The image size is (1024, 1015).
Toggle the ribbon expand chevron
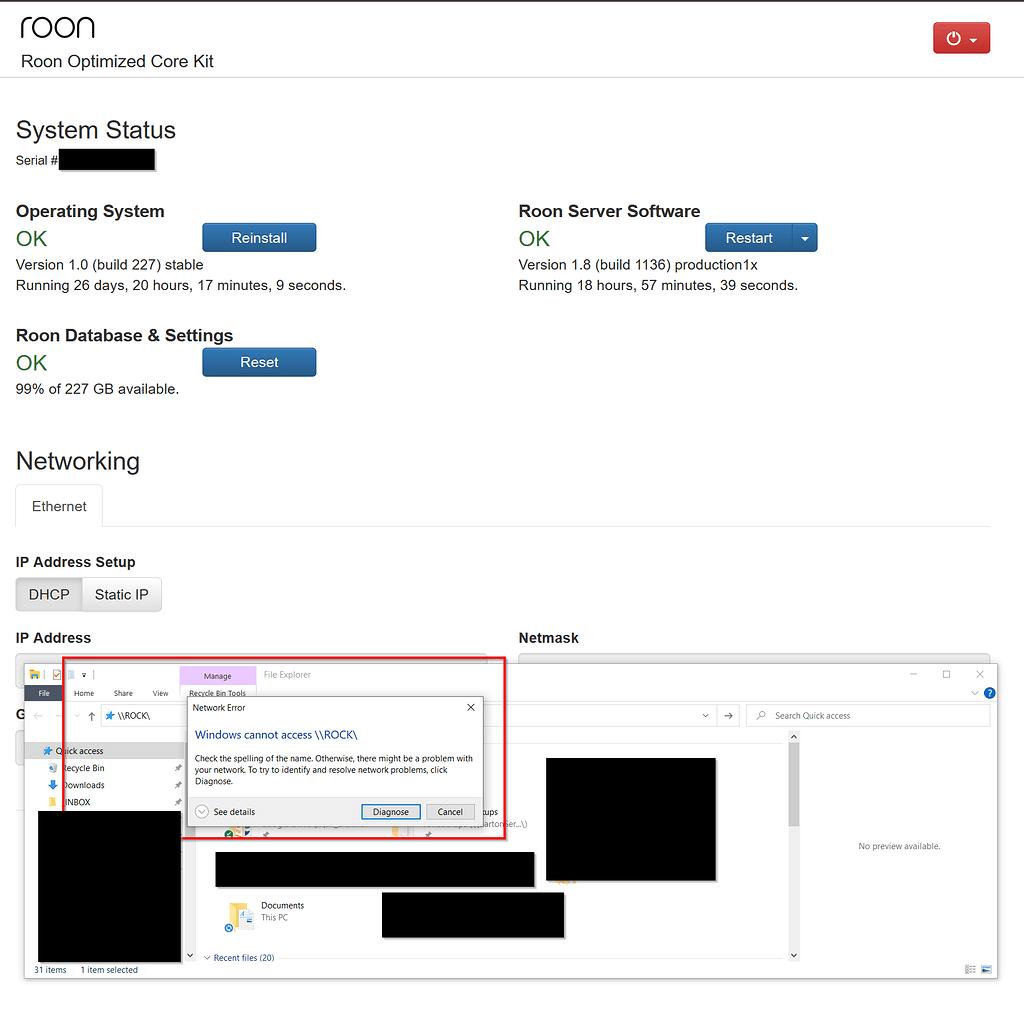974,693
